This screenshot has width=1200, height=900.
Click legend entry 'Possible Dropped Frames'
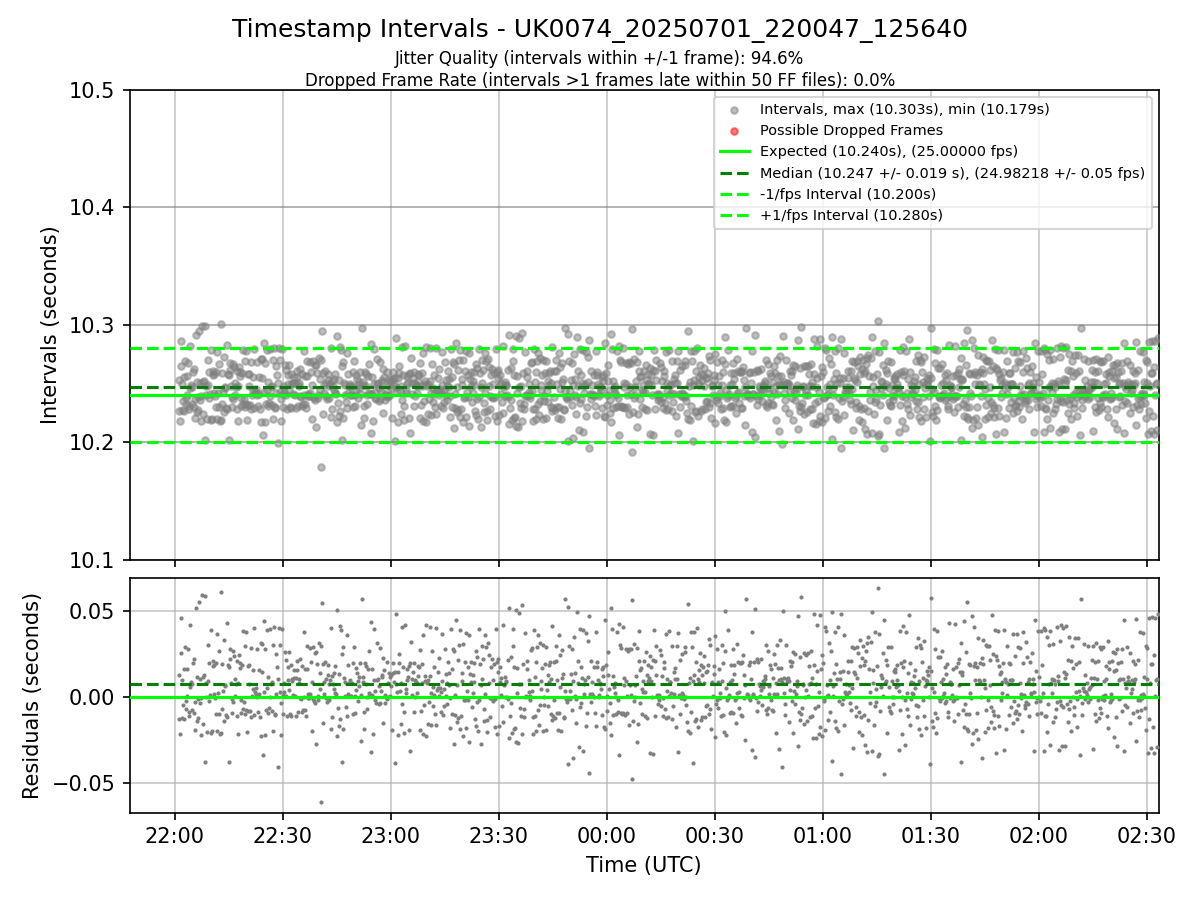851,130
